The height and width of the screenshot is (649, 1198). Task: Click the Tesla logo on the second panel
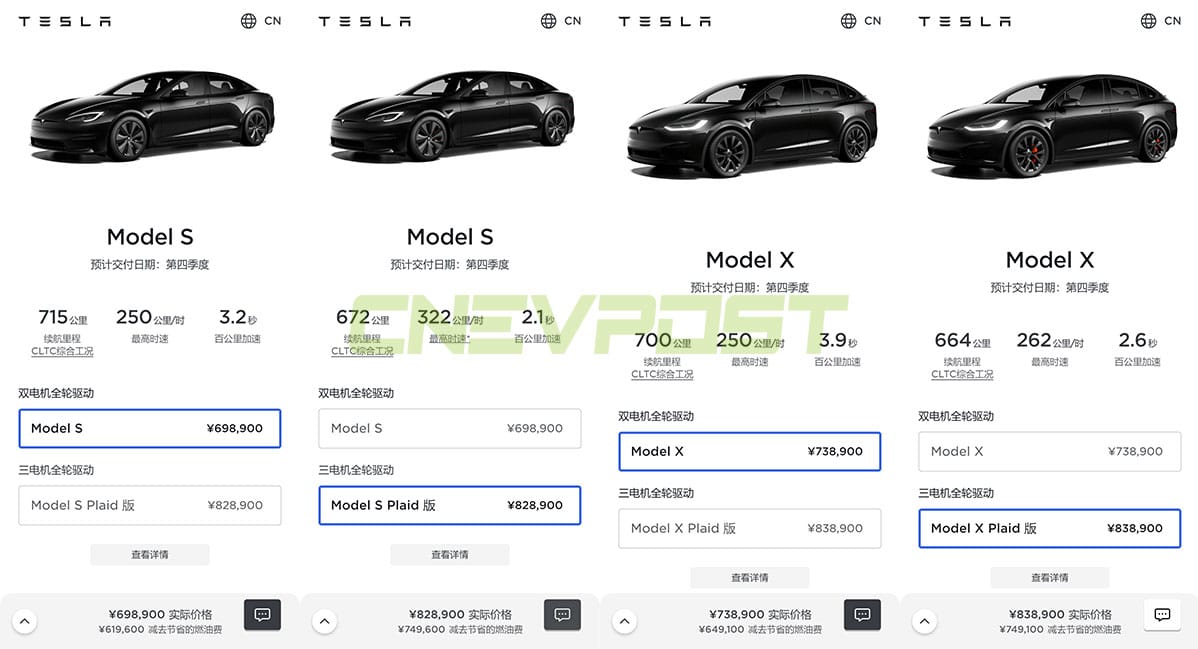point(364,20)
